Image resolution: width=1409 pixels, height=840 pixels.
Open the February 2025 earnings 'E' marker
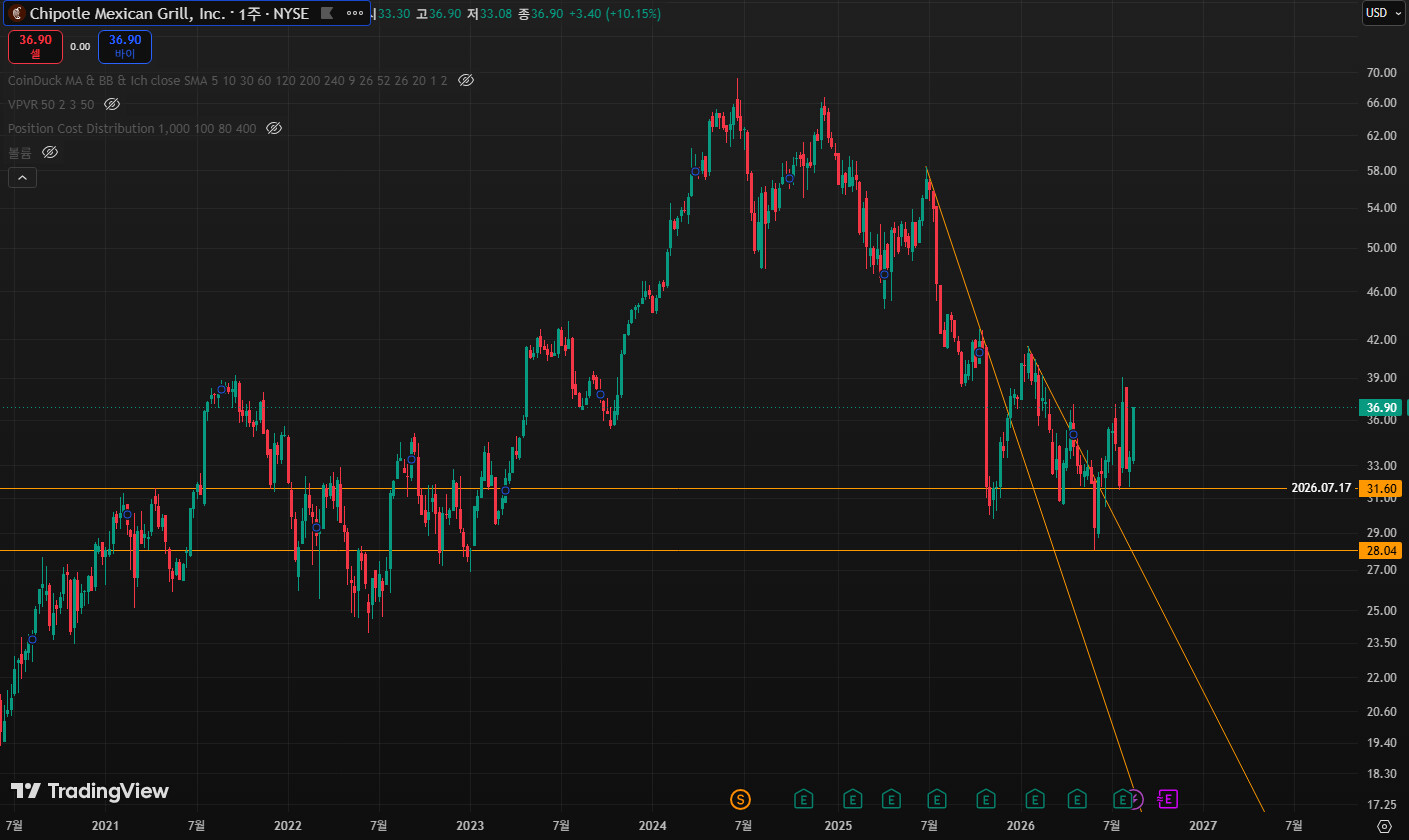tap(852, 798)
